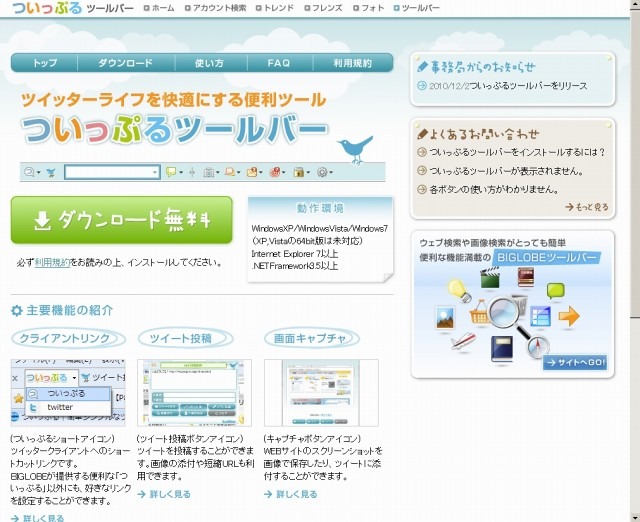This screenshot has width=640, height=522.
Task: Open アカウント検索 in the top navigation
Action: click(x=216, y=8)
